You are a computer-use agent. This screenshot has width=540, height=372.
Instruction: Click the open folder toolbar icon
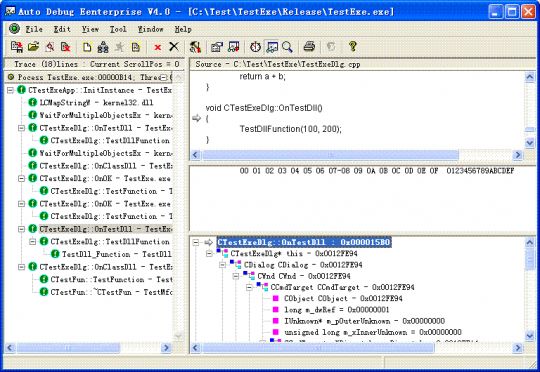point(33,46)
